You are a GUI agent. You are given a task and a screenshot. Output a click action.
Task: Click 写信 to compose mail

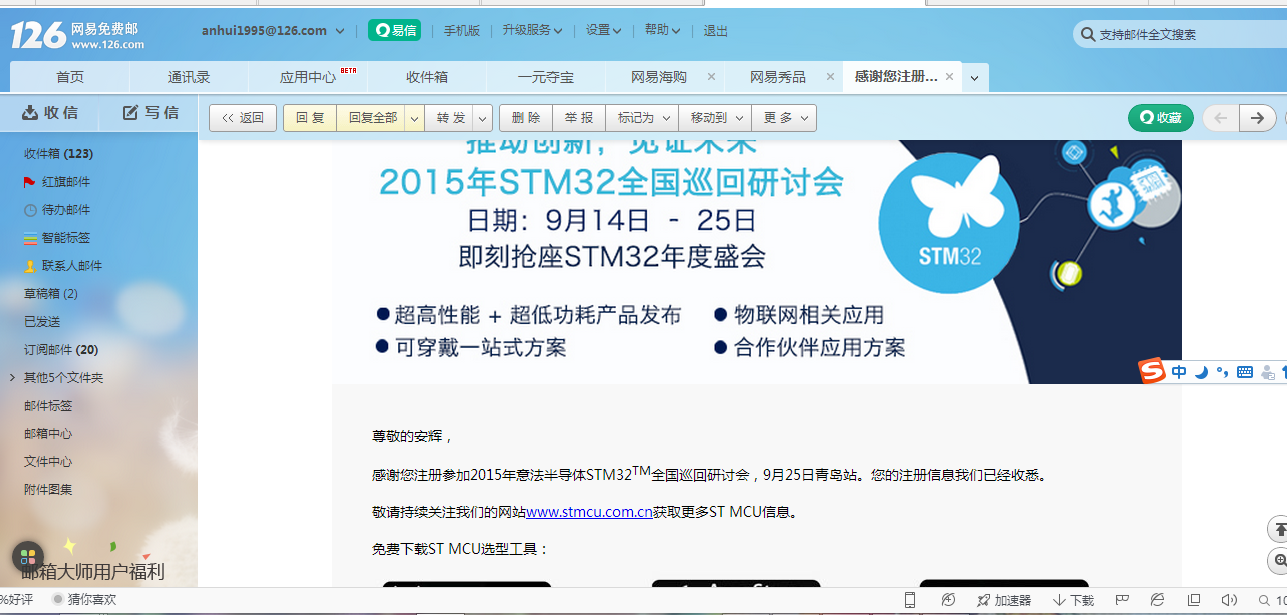(x=151, y=113)
